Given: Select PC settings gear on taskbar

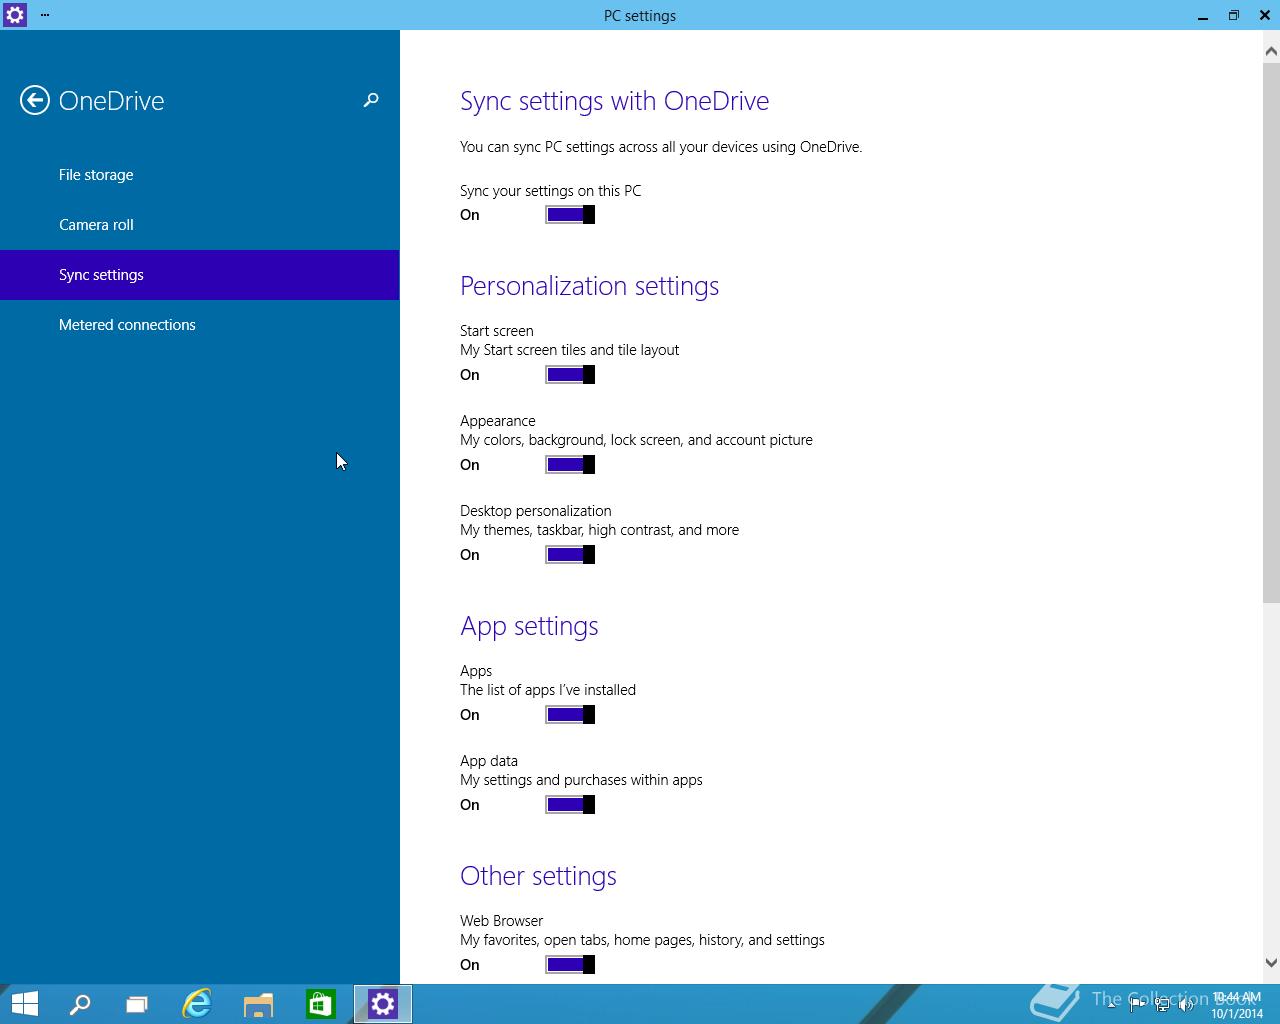Looking at the screenshot, I should tap(383, 1004).
